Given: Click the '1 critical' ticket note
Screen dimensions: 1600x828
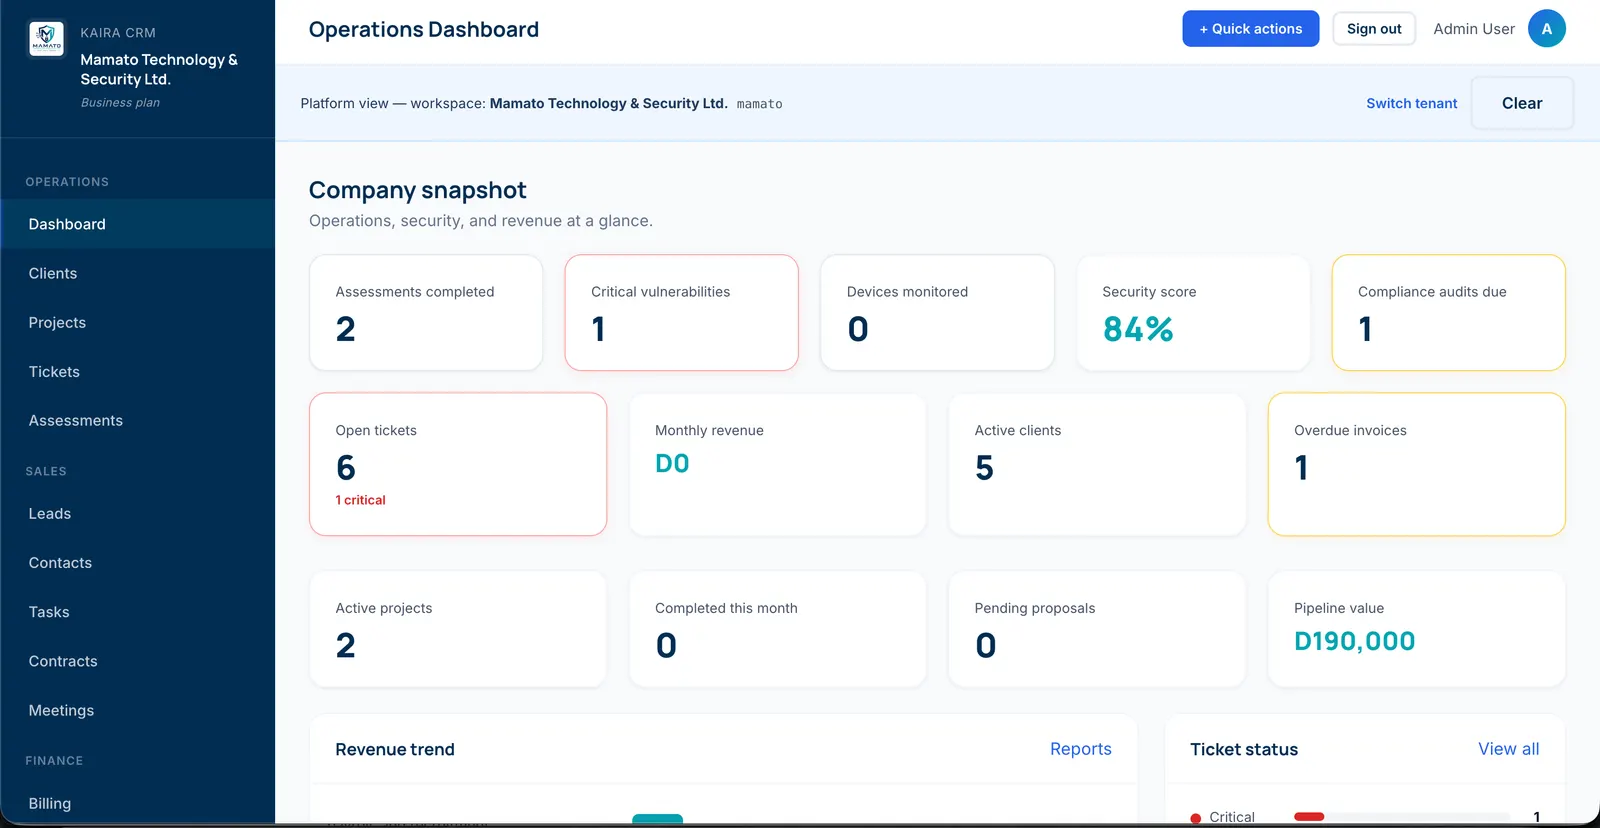Looking at the screenshot, I should tap(360, 500).
